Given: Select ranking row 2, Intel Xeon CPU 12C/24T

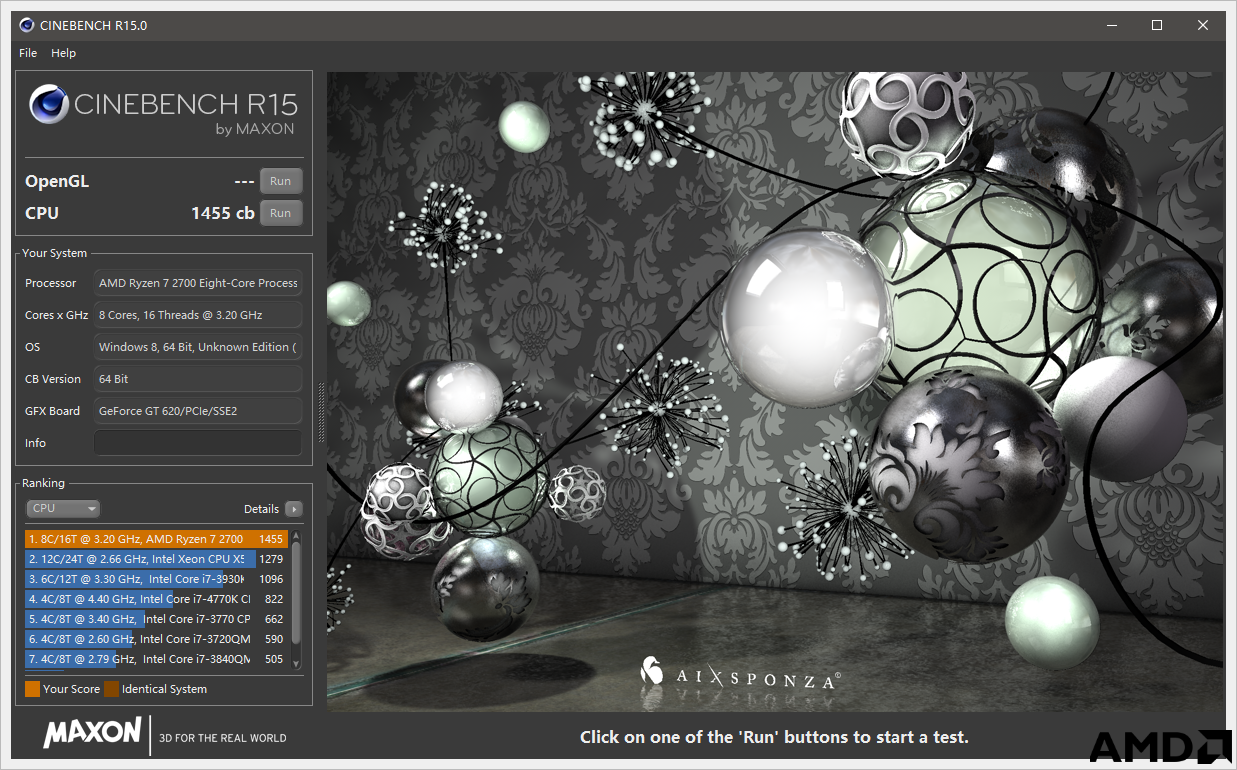Looking at the screenshot, I should click(x=156, y=559).
